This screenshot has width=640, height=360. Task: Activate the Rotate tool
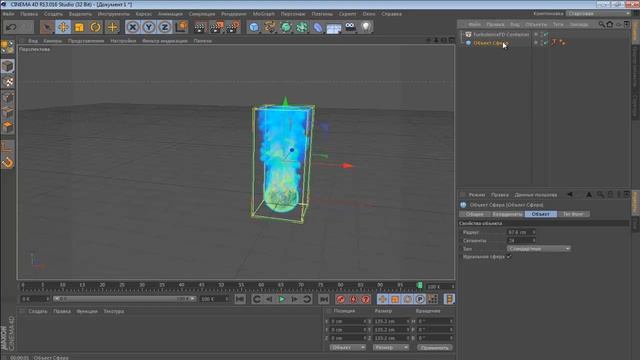click(x=96, y=27)
